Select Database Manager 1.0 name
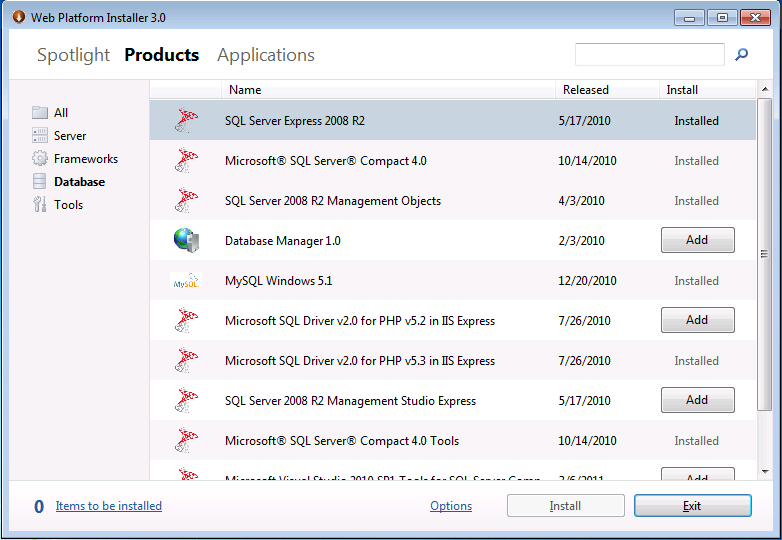782x540 pixels. click(283, 241)
